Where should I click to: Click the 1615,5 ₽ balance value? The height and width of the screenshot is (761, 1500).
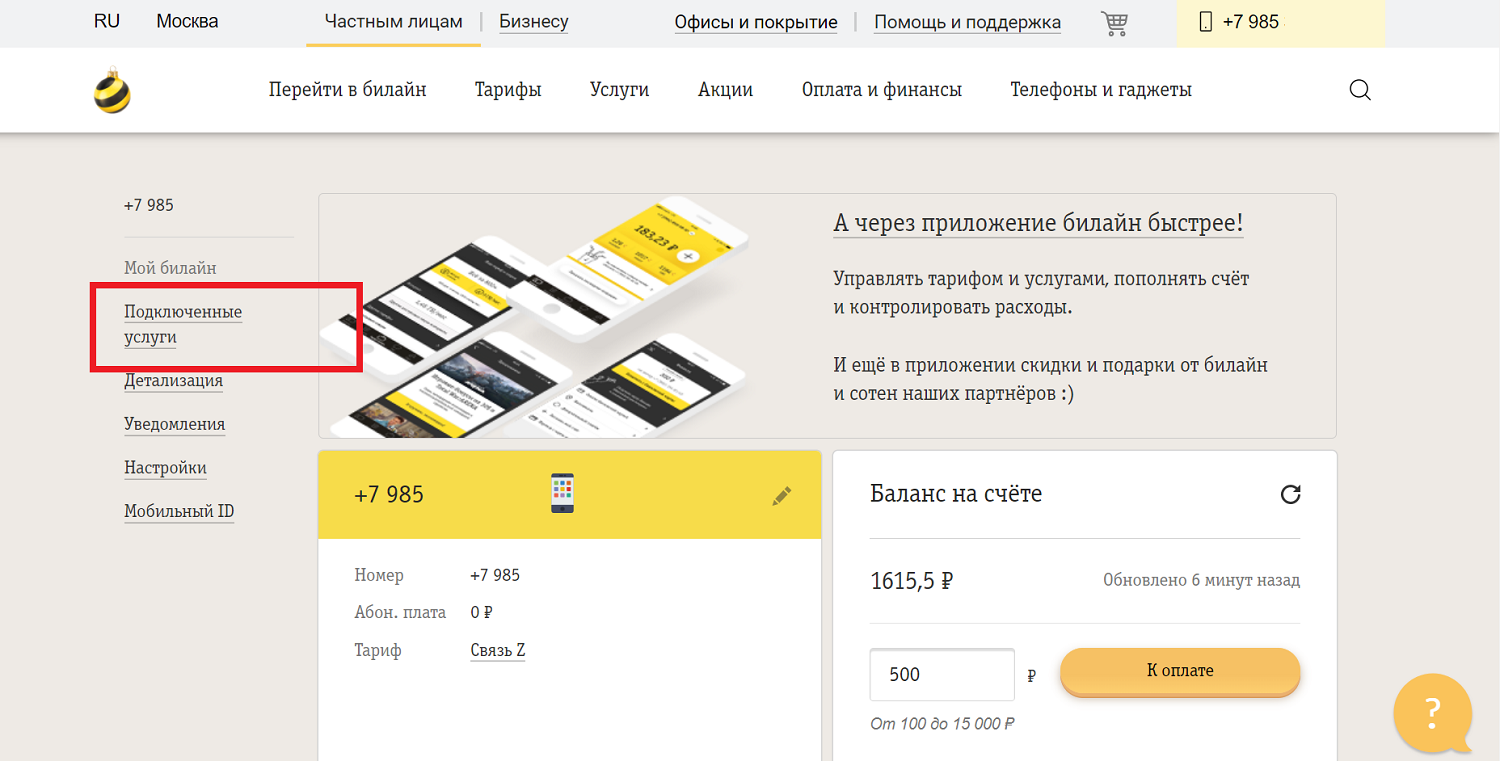911,581
